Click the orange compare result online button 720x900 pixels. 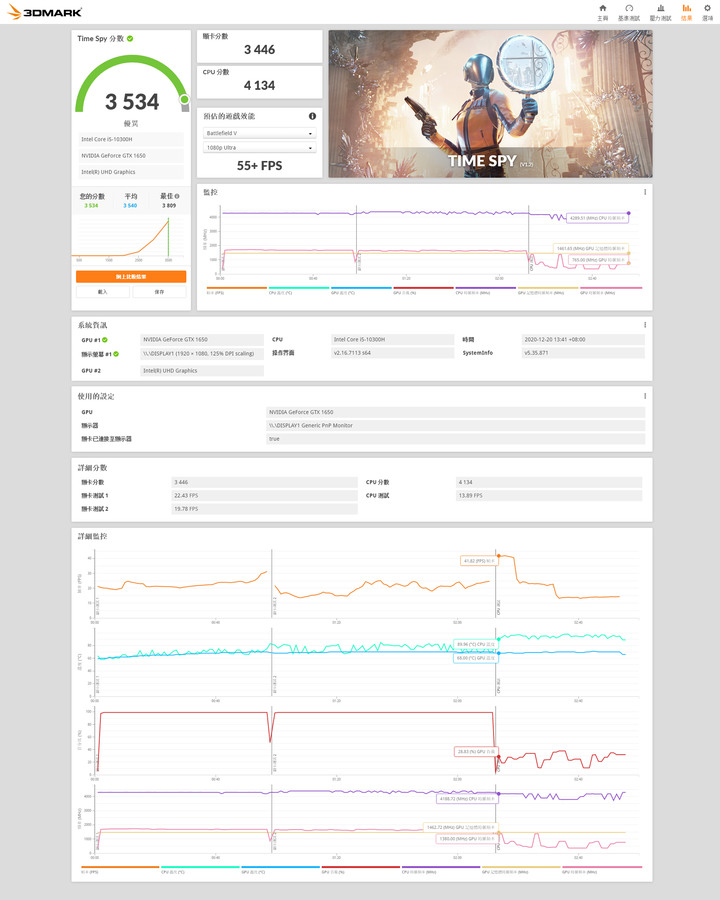[131, 277]
